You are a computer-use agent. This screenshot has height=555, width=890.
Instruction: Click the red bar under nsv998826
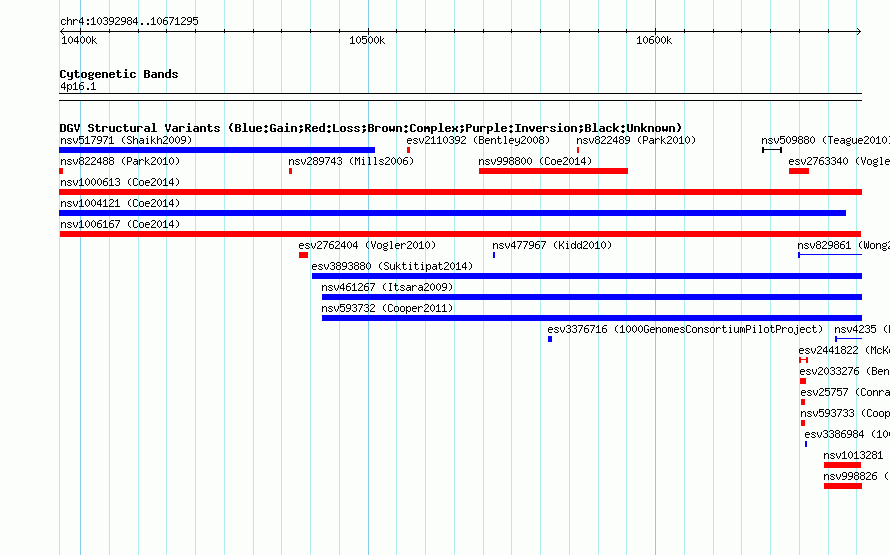[843, 486]
